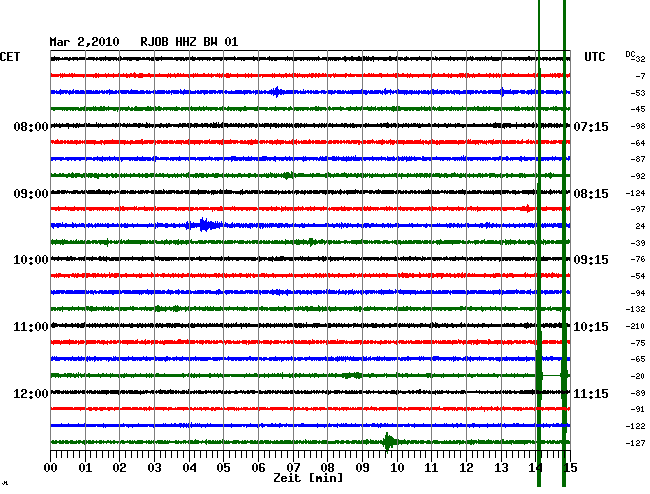The height and width of the screenshot is (494, 650).
Task: Select DC offset value '-127'
Action: [635, 443]
